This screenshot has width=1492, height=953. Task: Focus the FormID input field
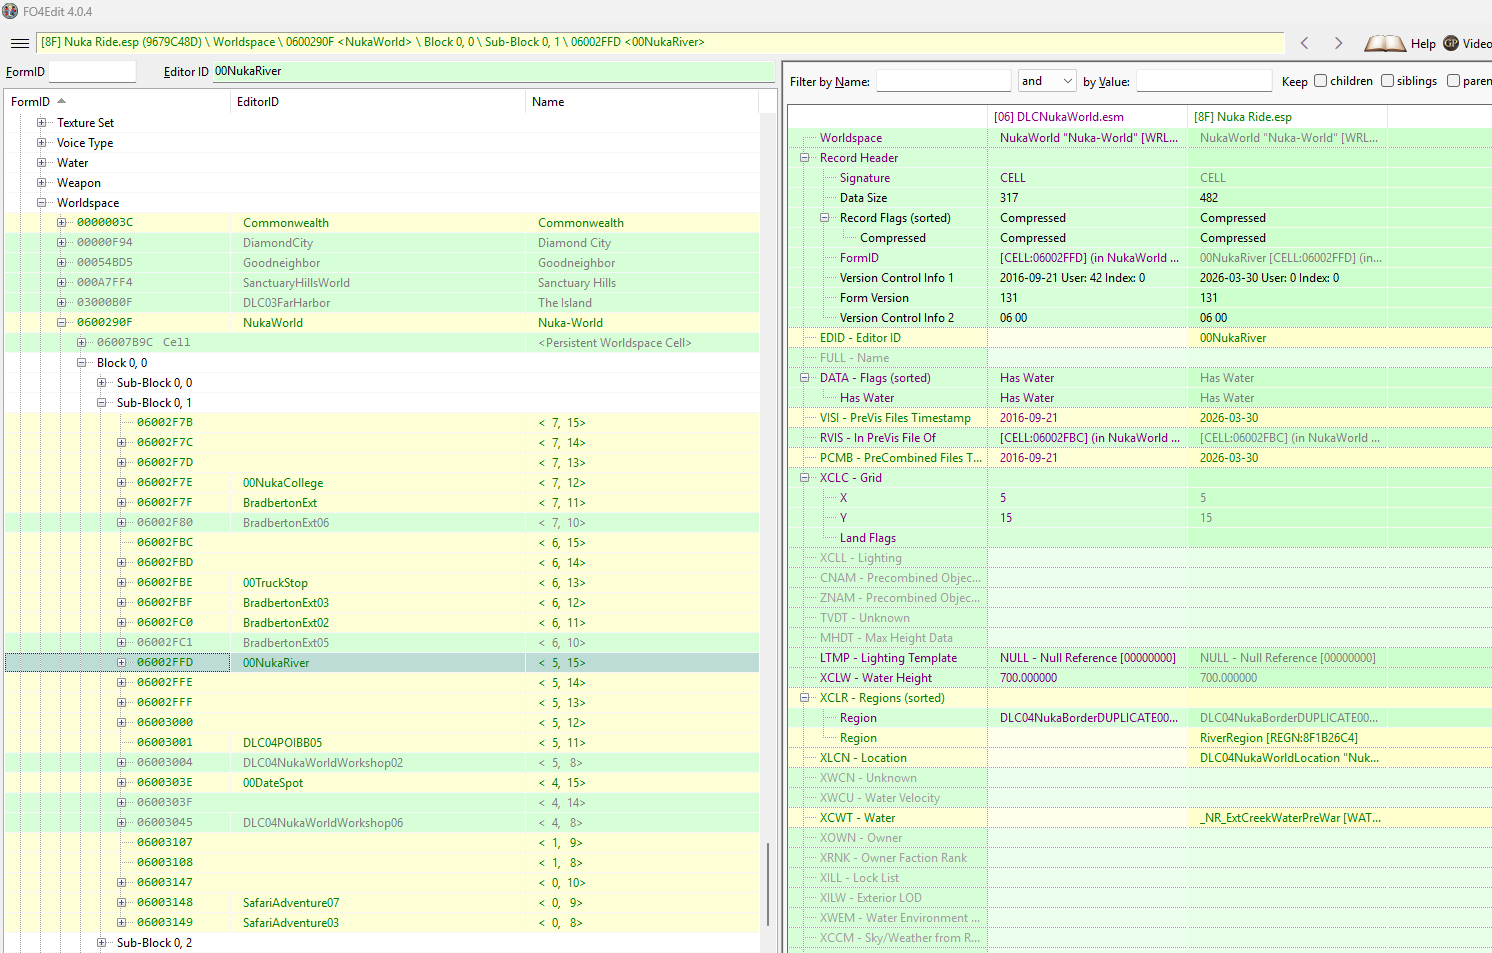[x=92, y=72]
